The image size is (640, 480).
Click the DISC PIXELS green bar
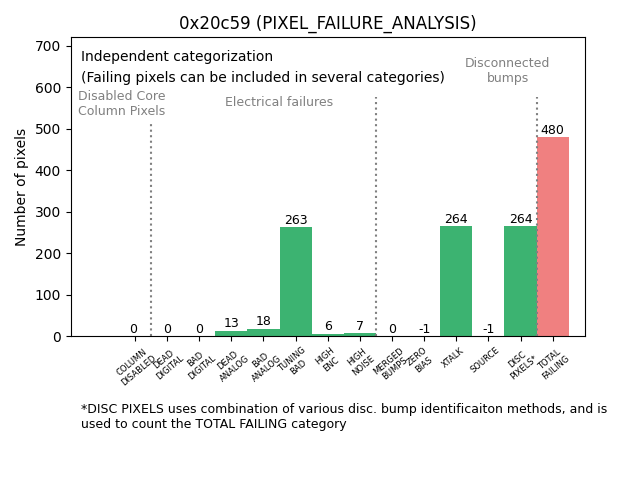click(520, 282)
